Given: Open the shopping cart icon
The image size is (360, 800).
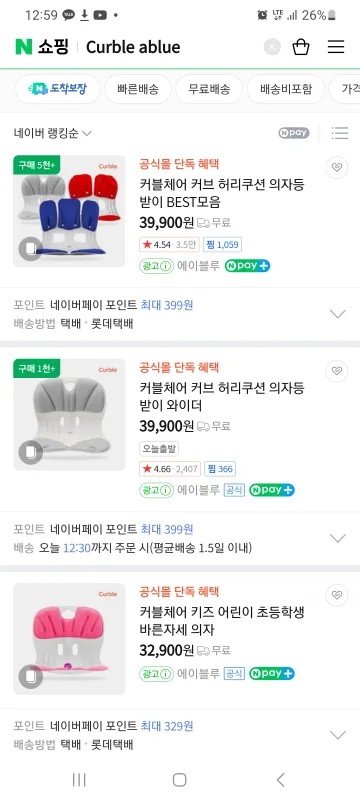Looking at the screenshot, I should (x=301, y=47).
